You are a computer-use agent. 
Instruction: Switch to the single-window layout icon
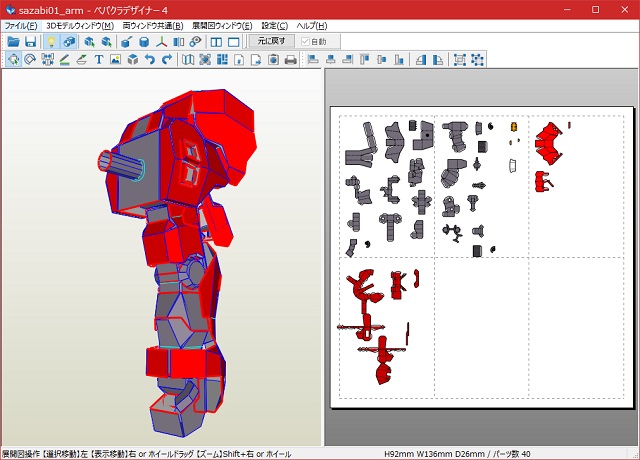(x=233, y=42)
